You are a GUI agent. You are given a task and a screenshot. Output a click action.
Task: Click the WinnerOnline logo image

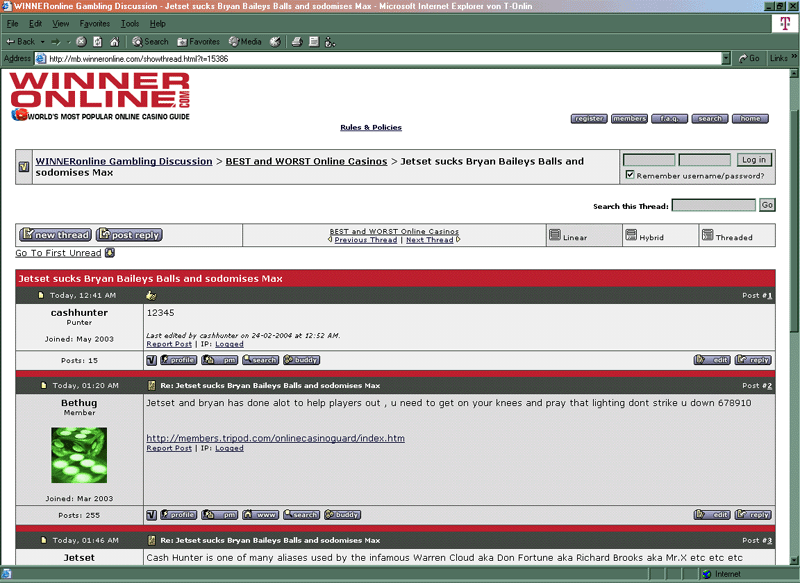(100, 96)
